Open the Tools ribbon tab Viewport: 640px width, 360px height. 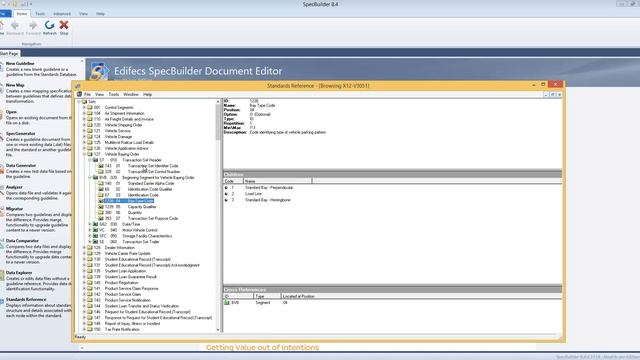click(x=40, y=14)
